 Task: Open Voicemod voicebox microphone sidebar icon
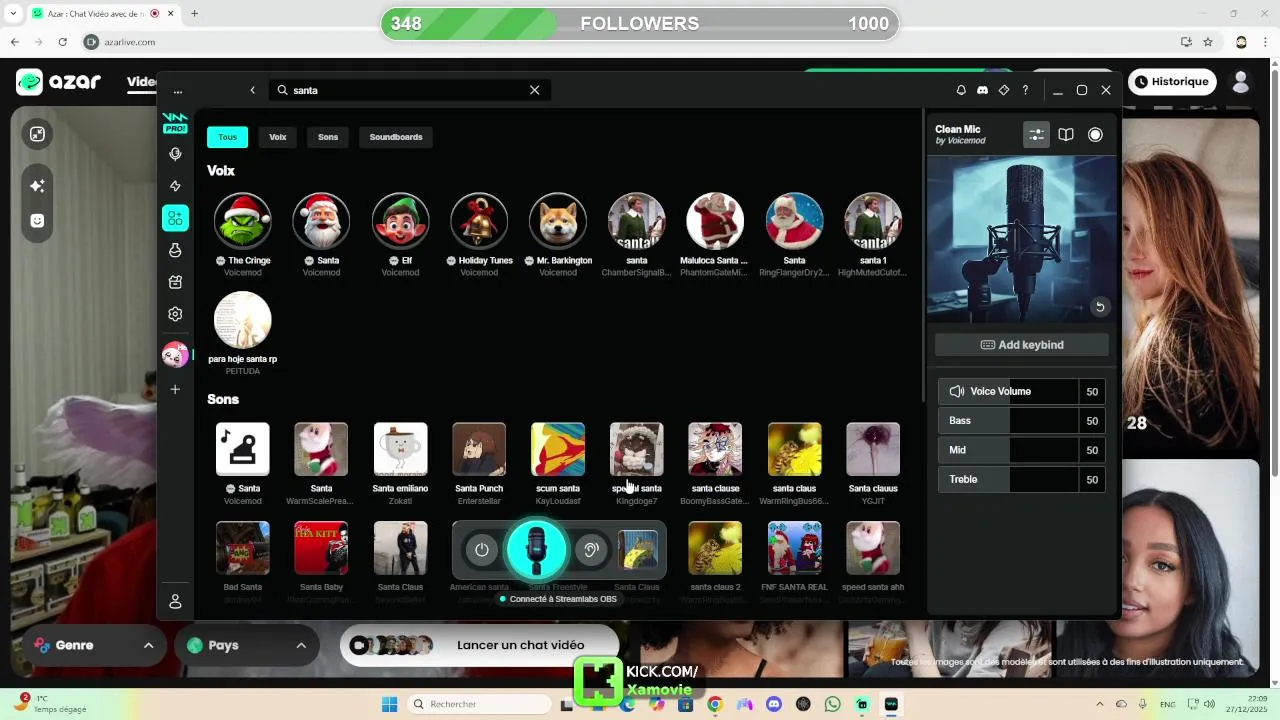pyautogui.click(x=175, y=154)
